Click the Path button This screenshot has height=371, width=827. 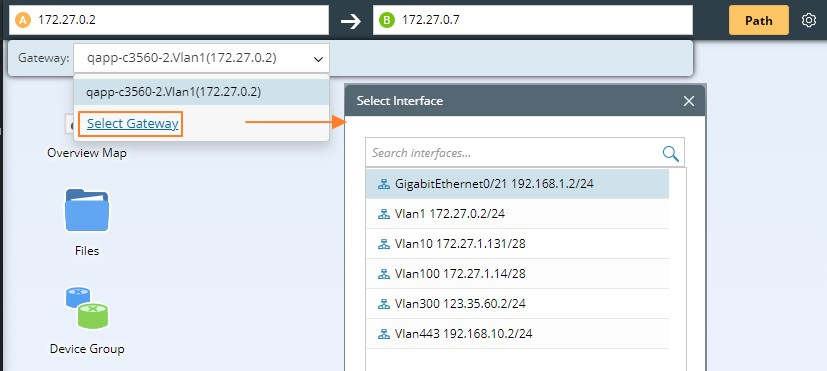pos(758,21)
